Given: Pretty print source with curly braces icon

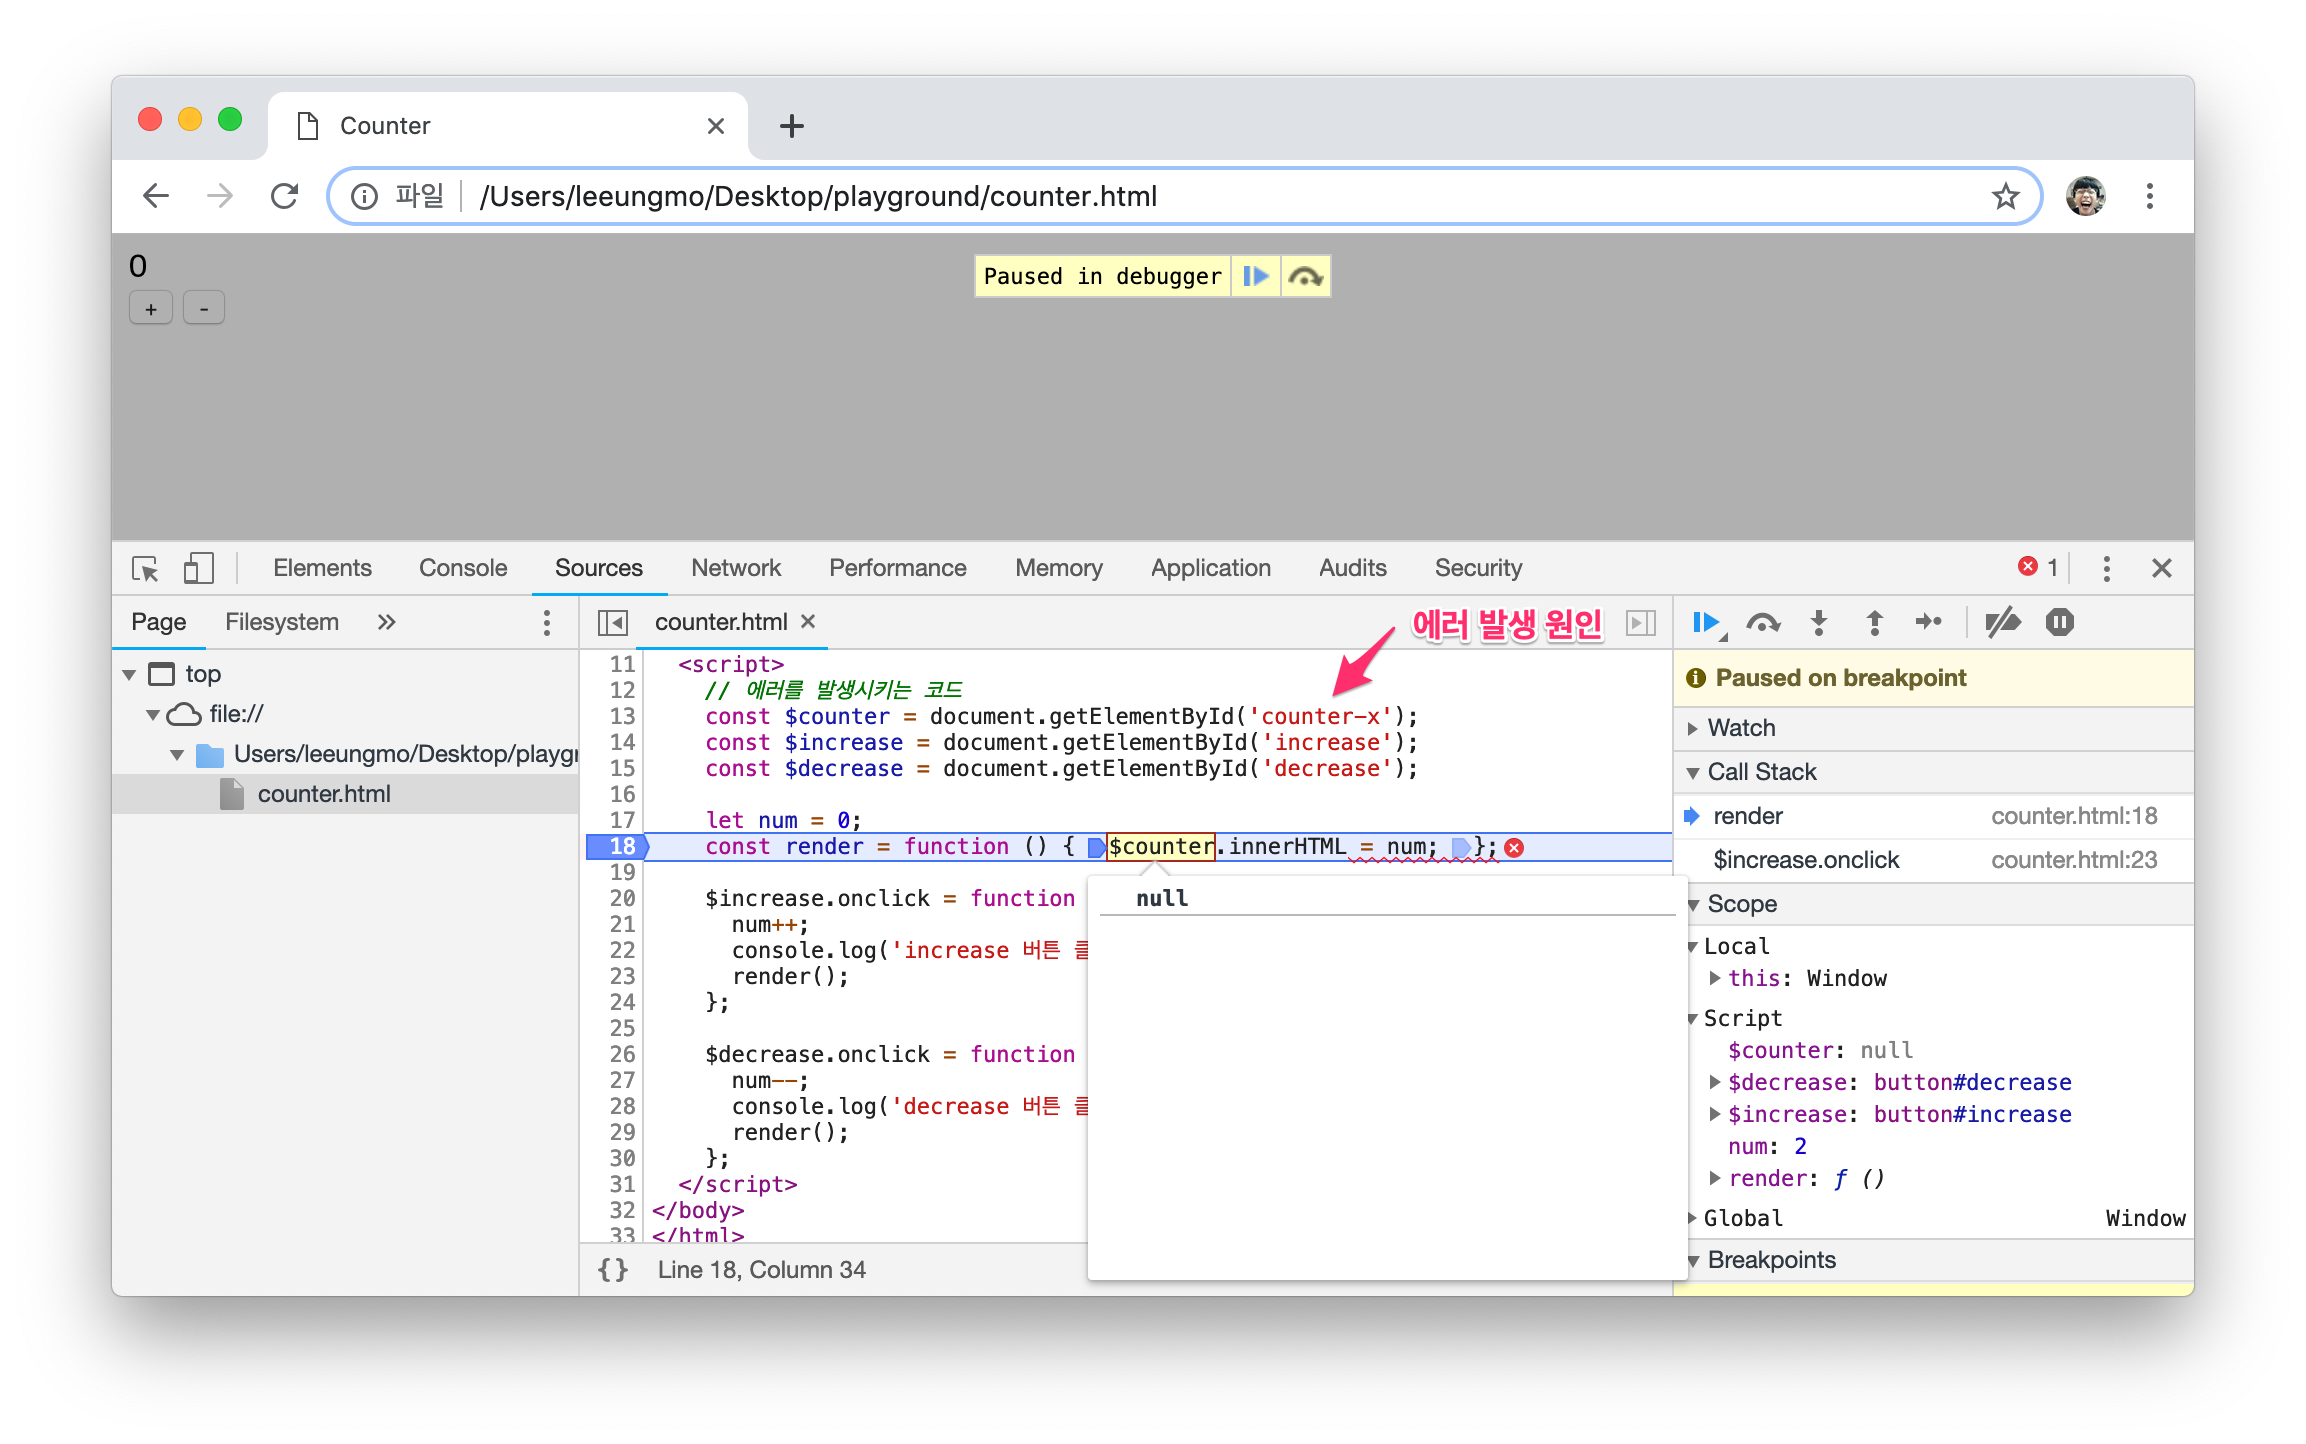Looking at the screenshot, I should point(613,1269).
